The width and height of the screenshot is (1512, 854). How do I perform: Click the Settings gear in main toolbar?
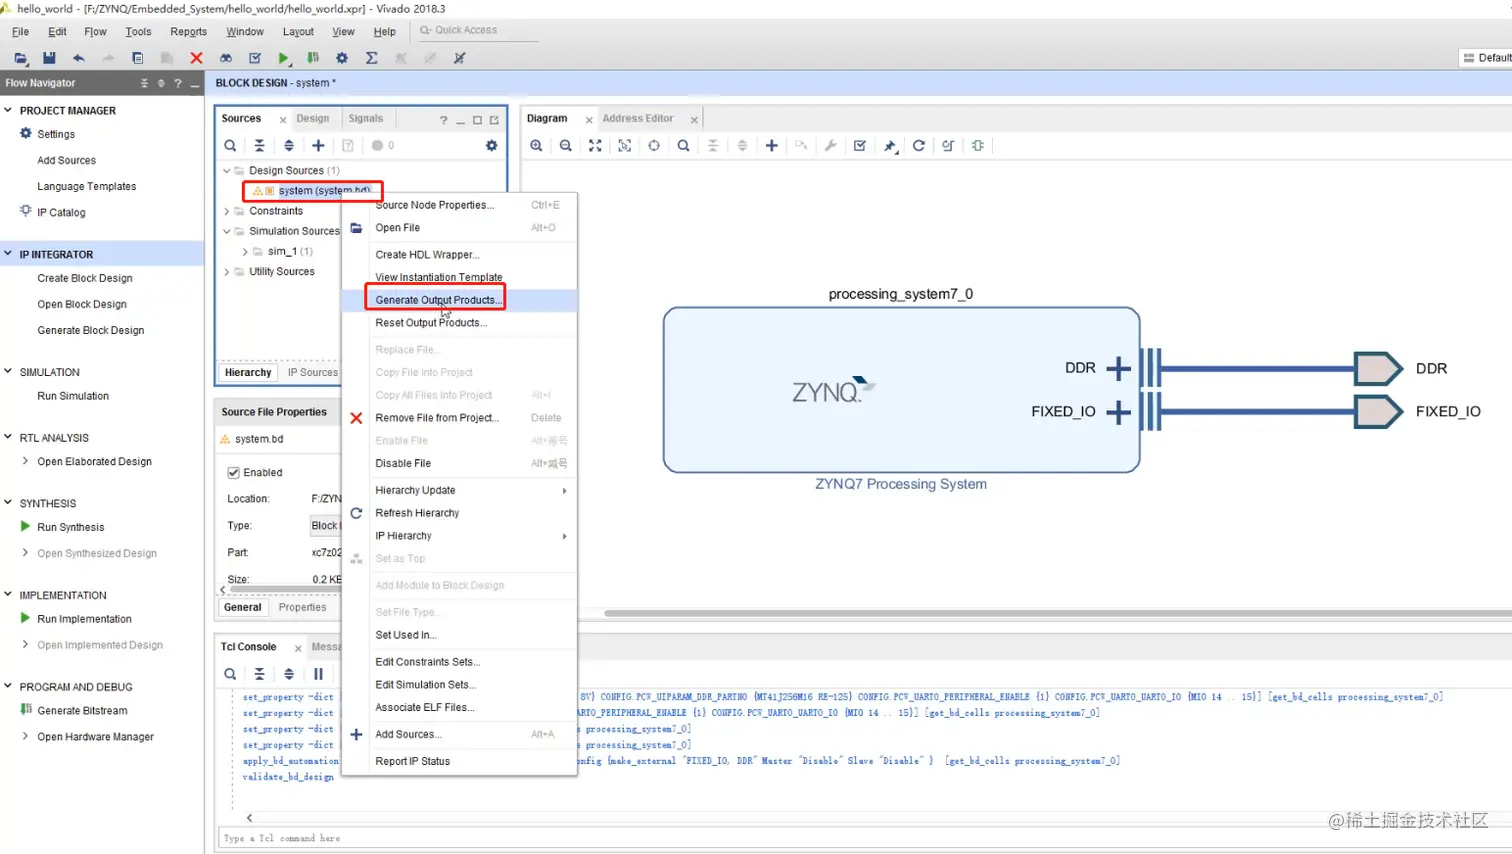point(342,58)
